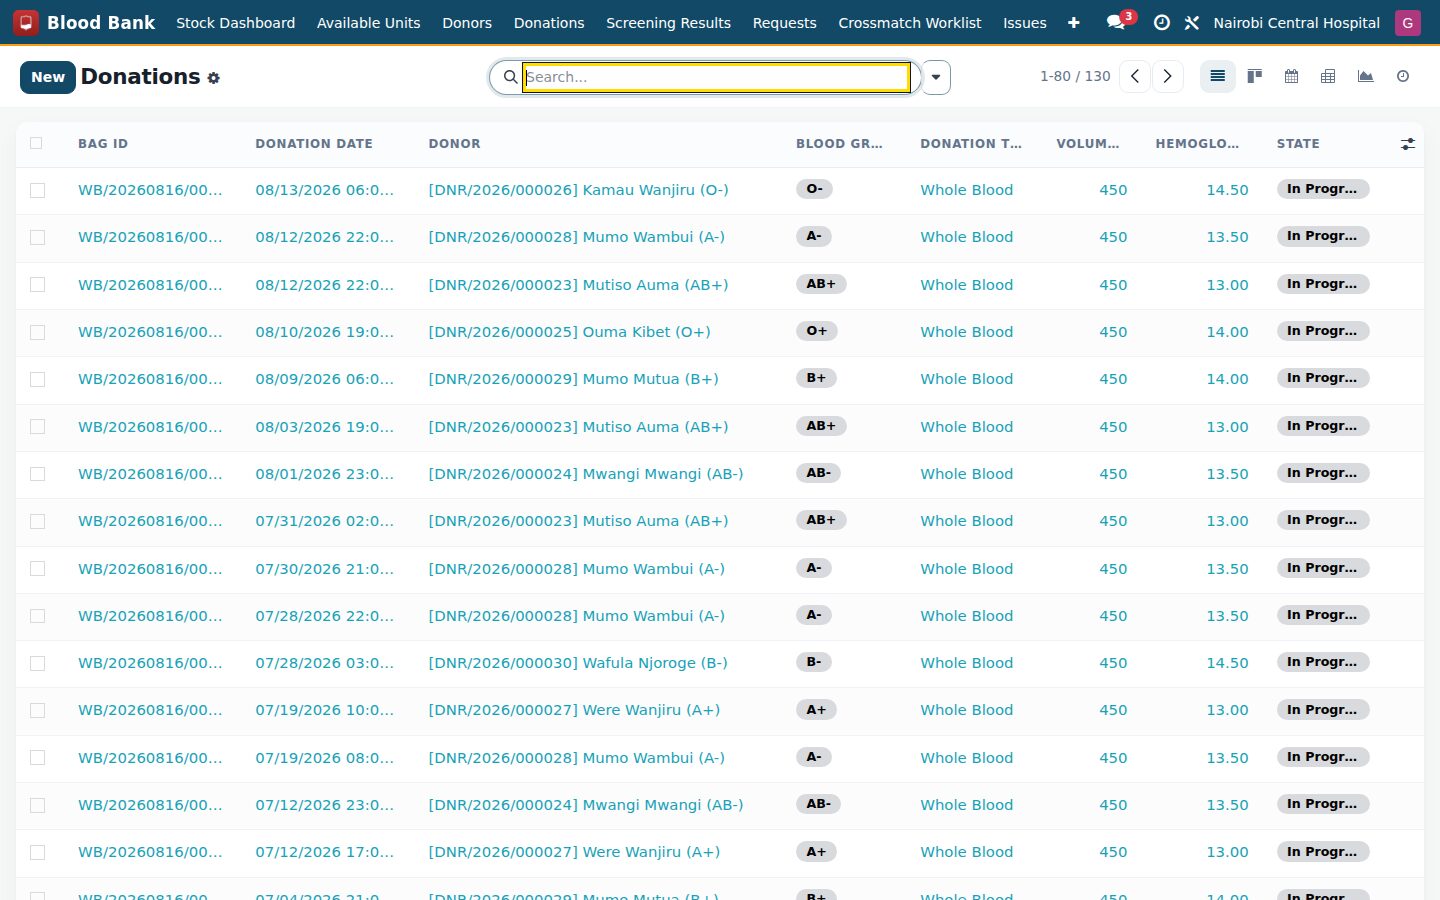Viewport: 1440px width, 900px height.
Task: Go to previous page of records
Action: (1135, 77)
